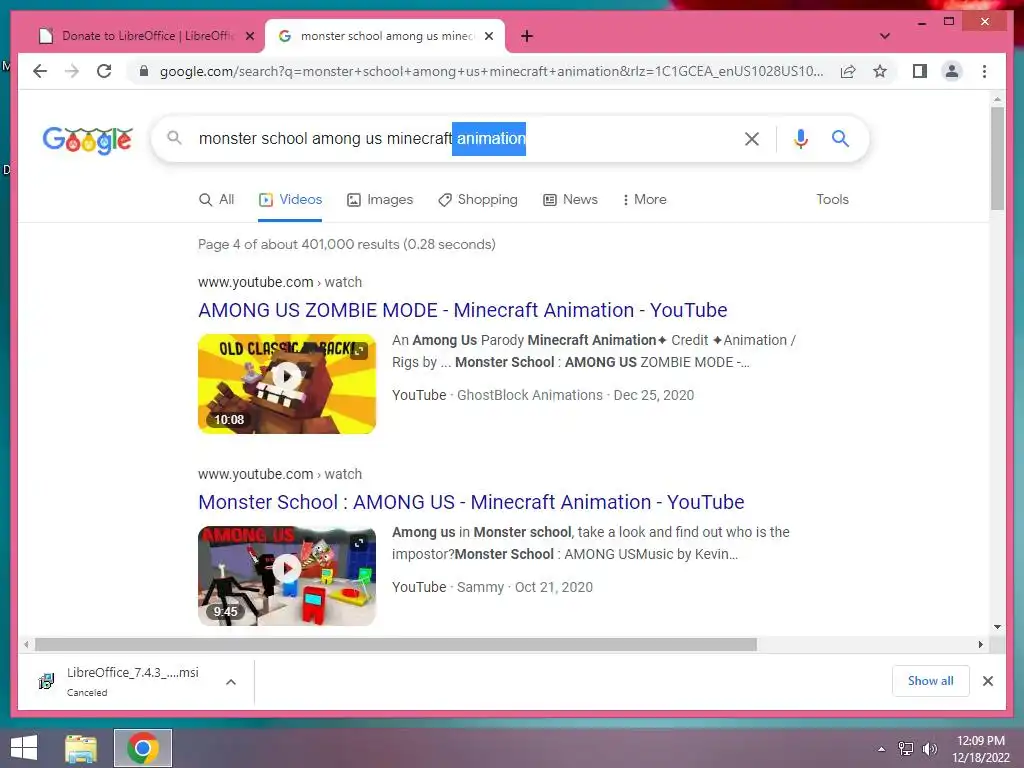Expand the More search categories
The image size is (1024, 768).
click(x=645, y=200)
